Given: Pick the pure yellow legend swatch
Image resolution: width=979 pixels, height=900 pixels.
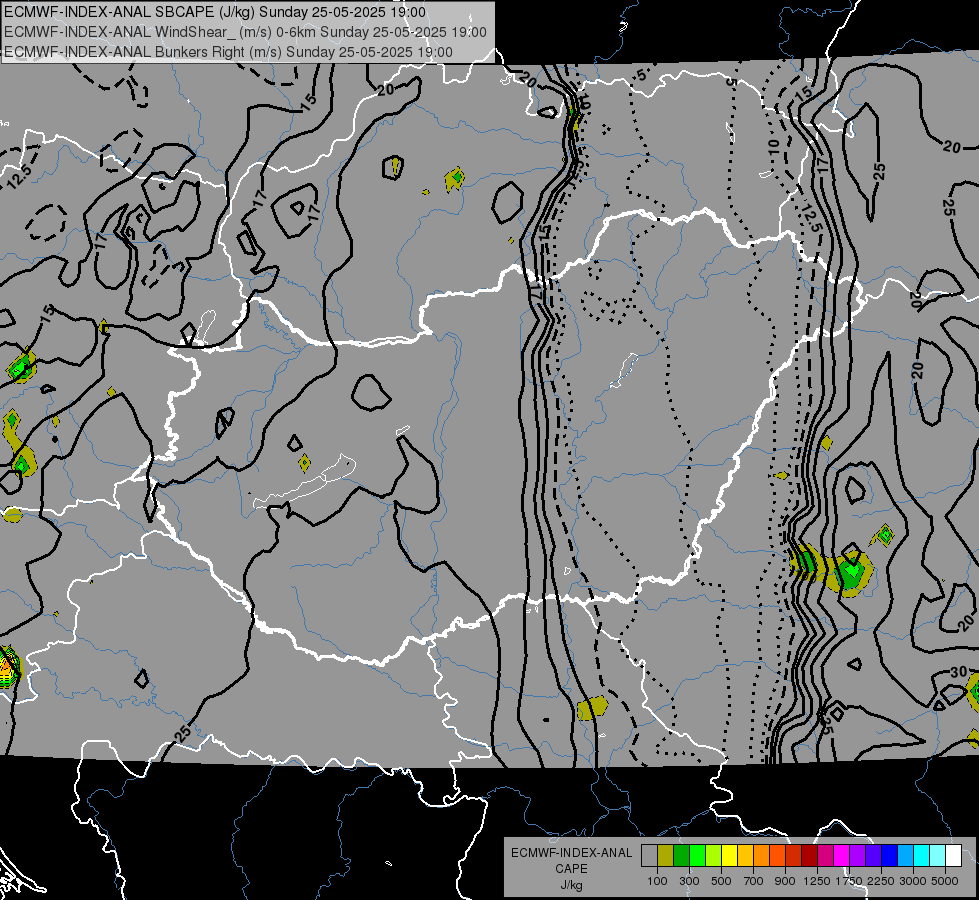Looking at the screenshot, I should 729,856.
